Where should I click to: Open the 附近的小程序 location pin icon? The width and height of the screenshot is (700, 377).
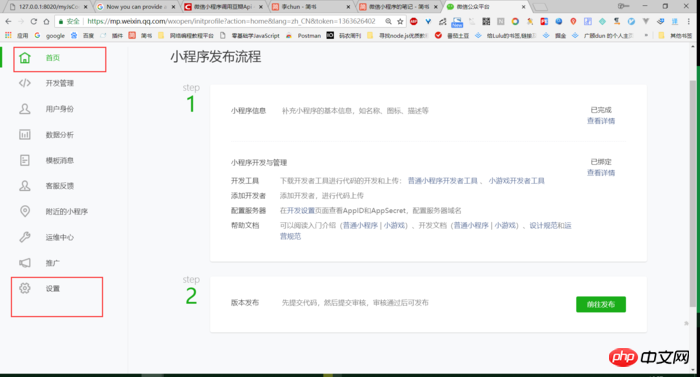pyautogui.click(x=25, y=211)
